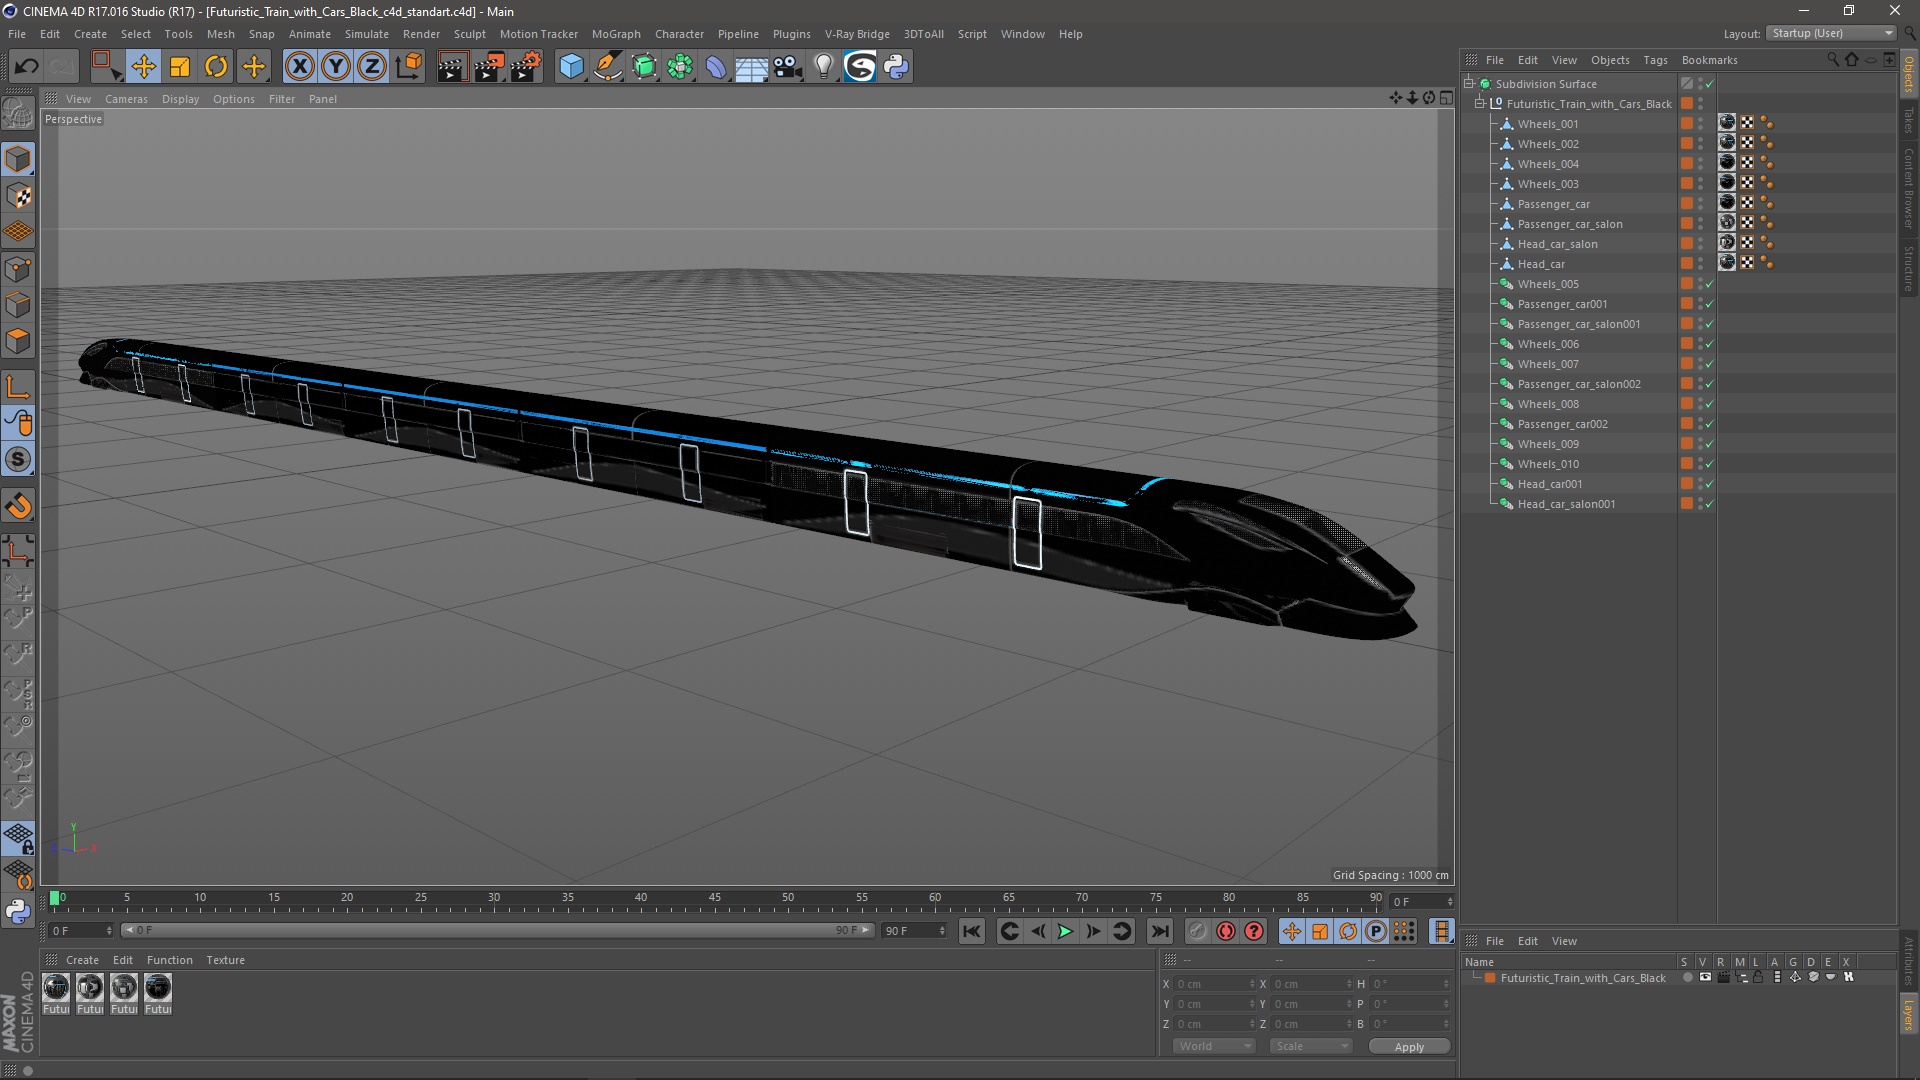Open the Character menu

click(679, 34)
